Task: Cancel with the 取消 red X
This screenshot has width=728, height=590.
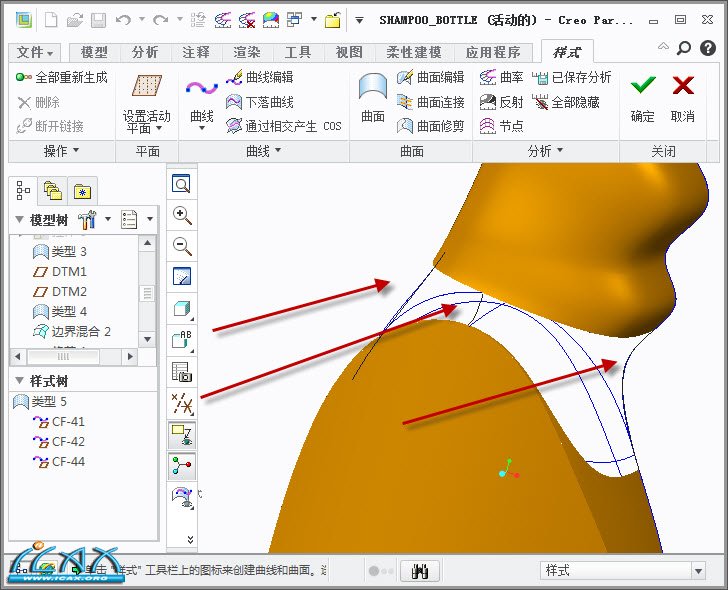Action: [x=683, y=98]
